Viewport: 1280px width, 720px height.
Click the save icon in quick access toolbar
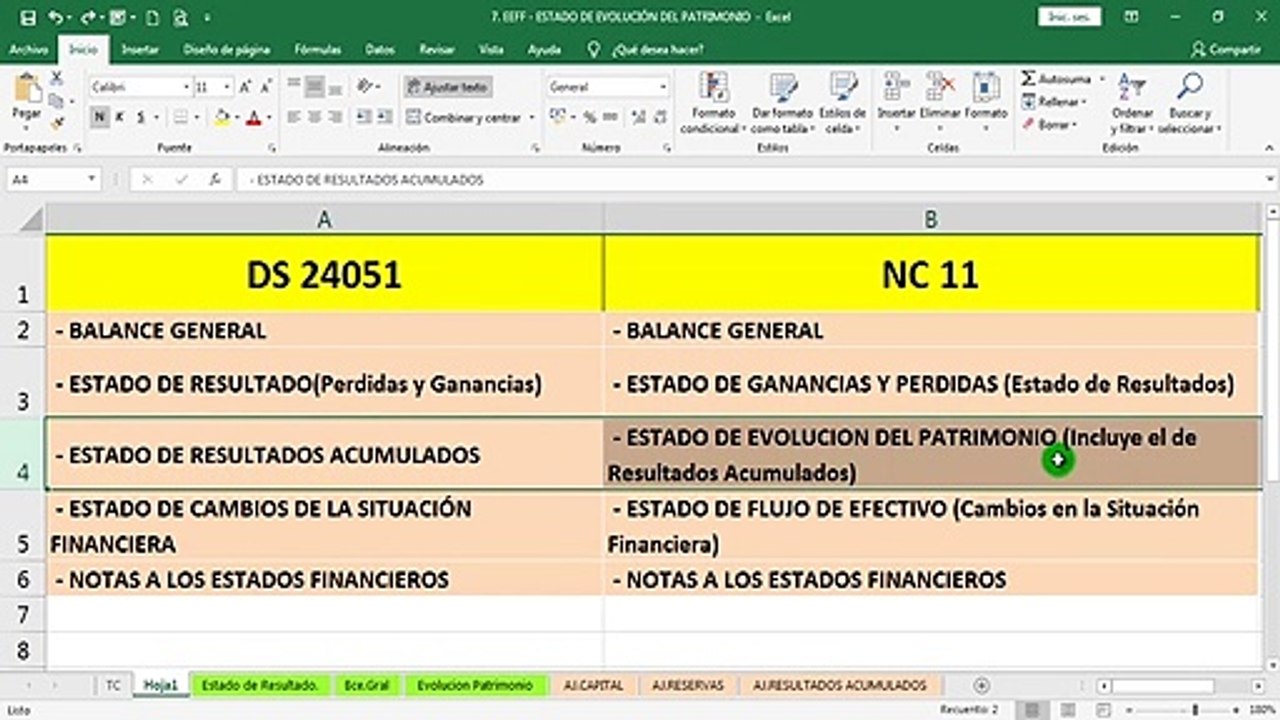click(28, 17)
